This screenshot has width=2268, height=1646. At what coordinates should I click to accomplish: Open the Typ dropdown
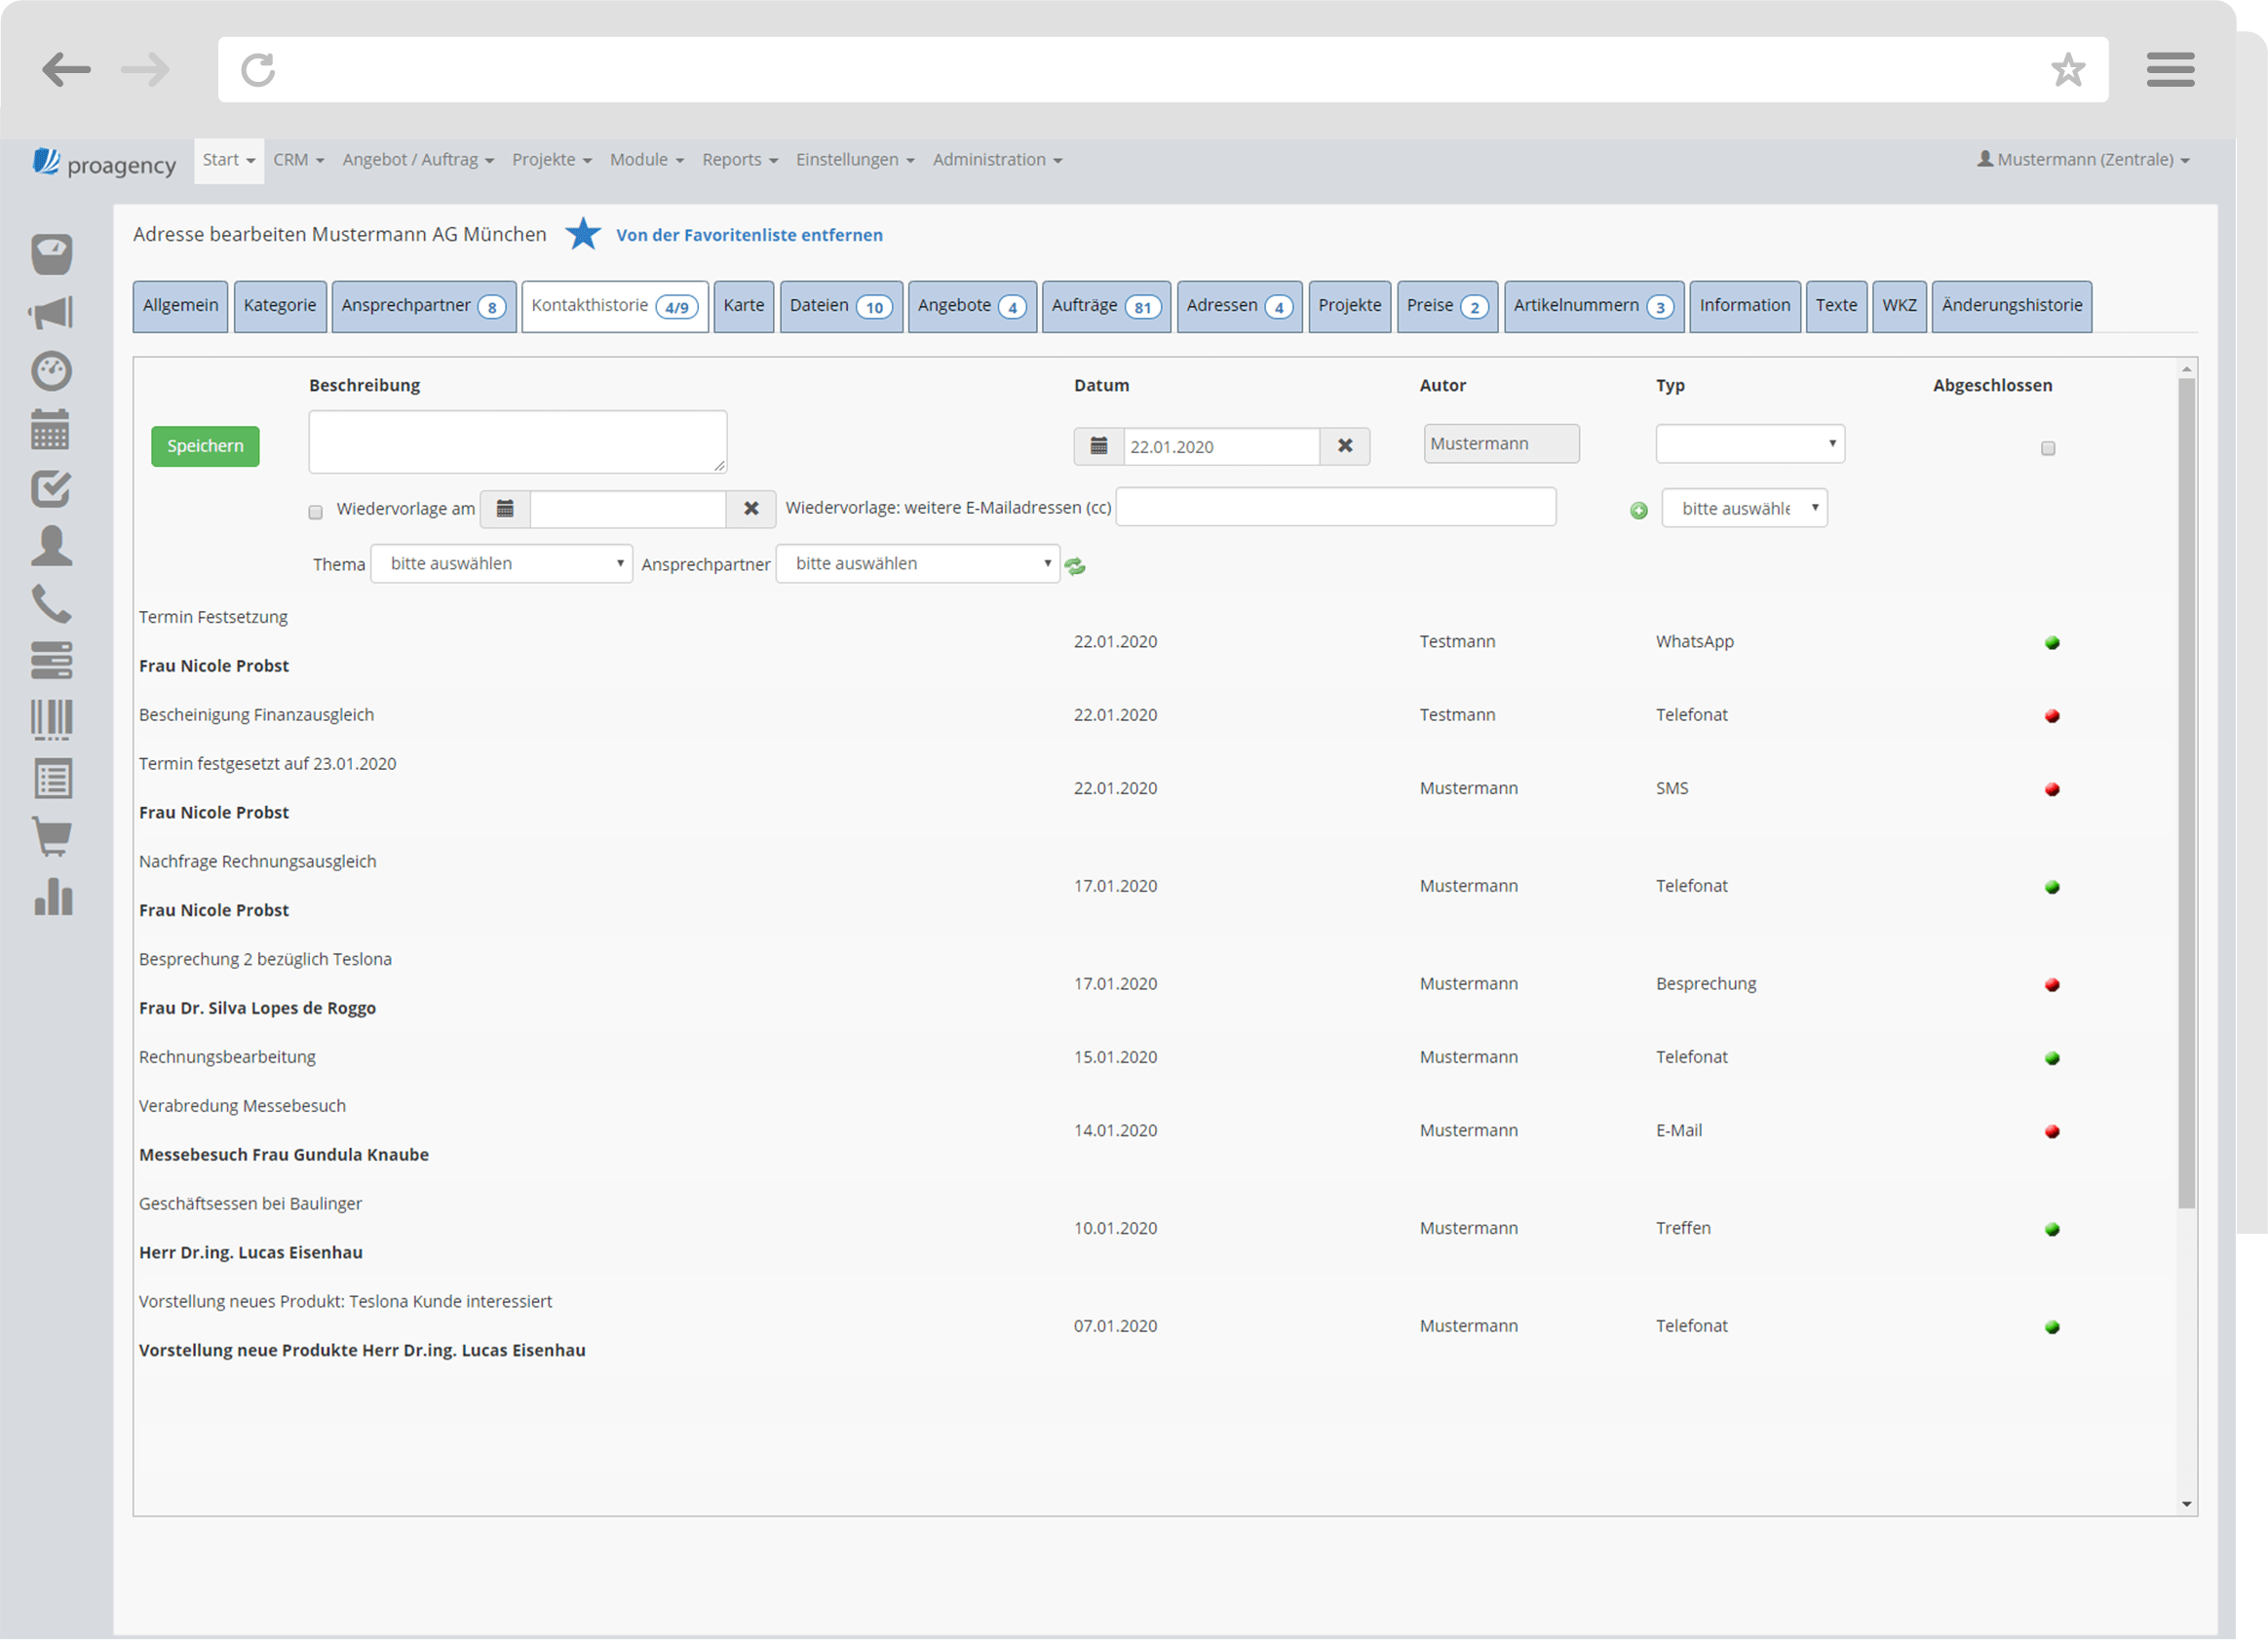tap(1749, 444)
